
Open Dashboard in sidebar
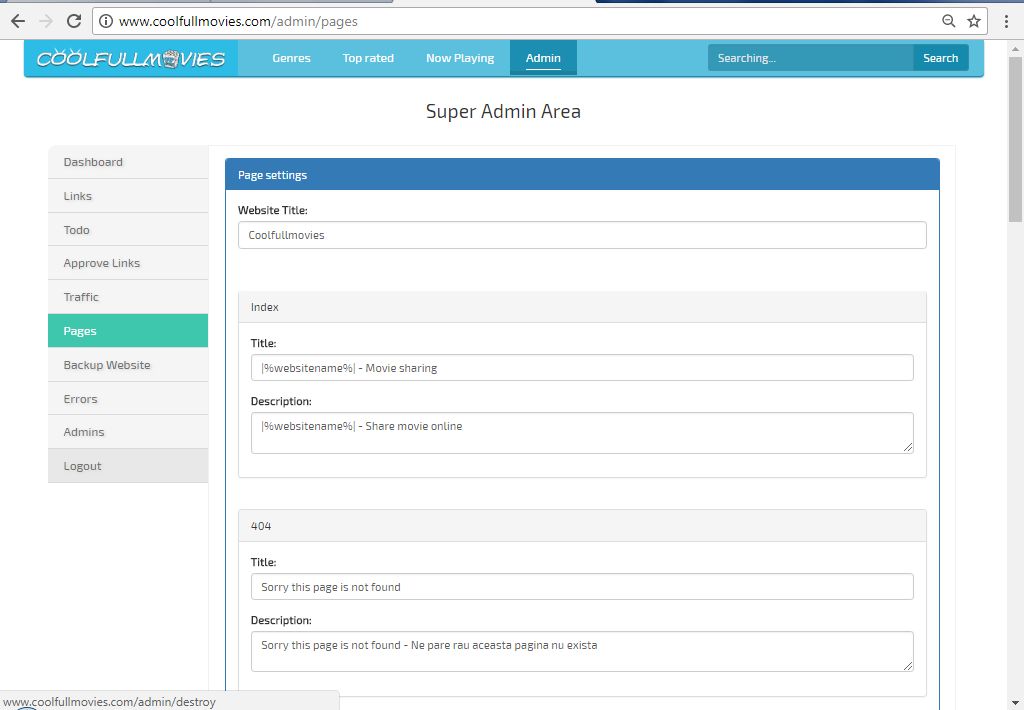point(128,162)
